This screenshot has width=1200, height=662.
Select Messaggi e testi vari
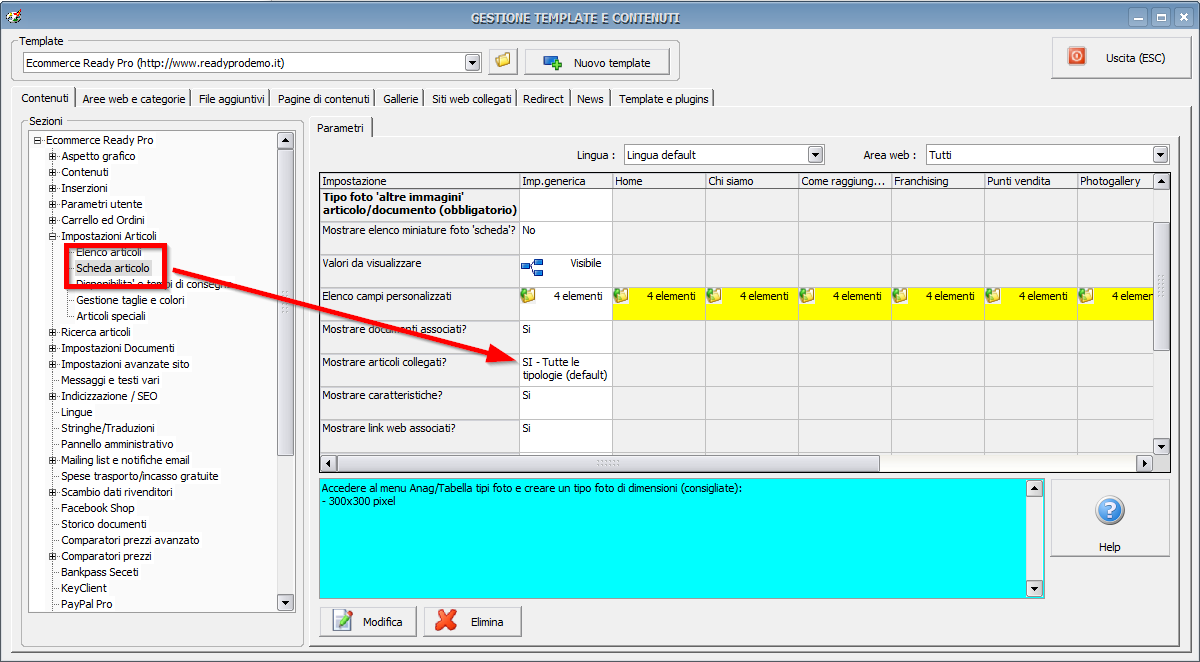110,380
